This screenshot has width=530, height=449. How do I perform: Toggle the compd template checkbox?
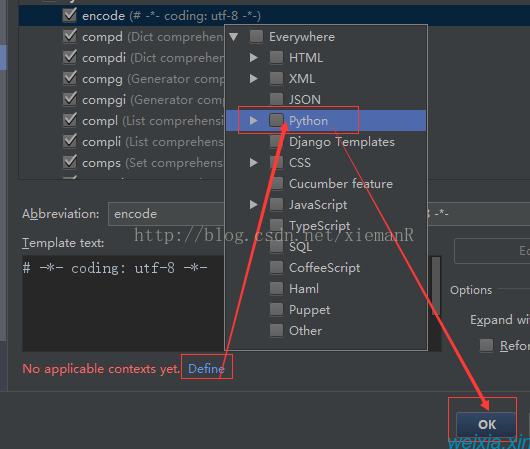point(70,36)
